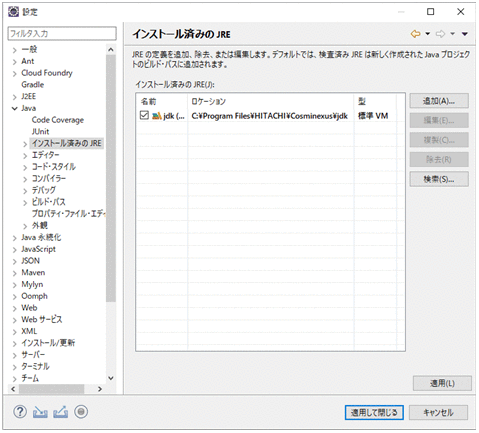Expand the Ant tree node
The width and height of the screenshot is (479, 433).
pos(15,62)
